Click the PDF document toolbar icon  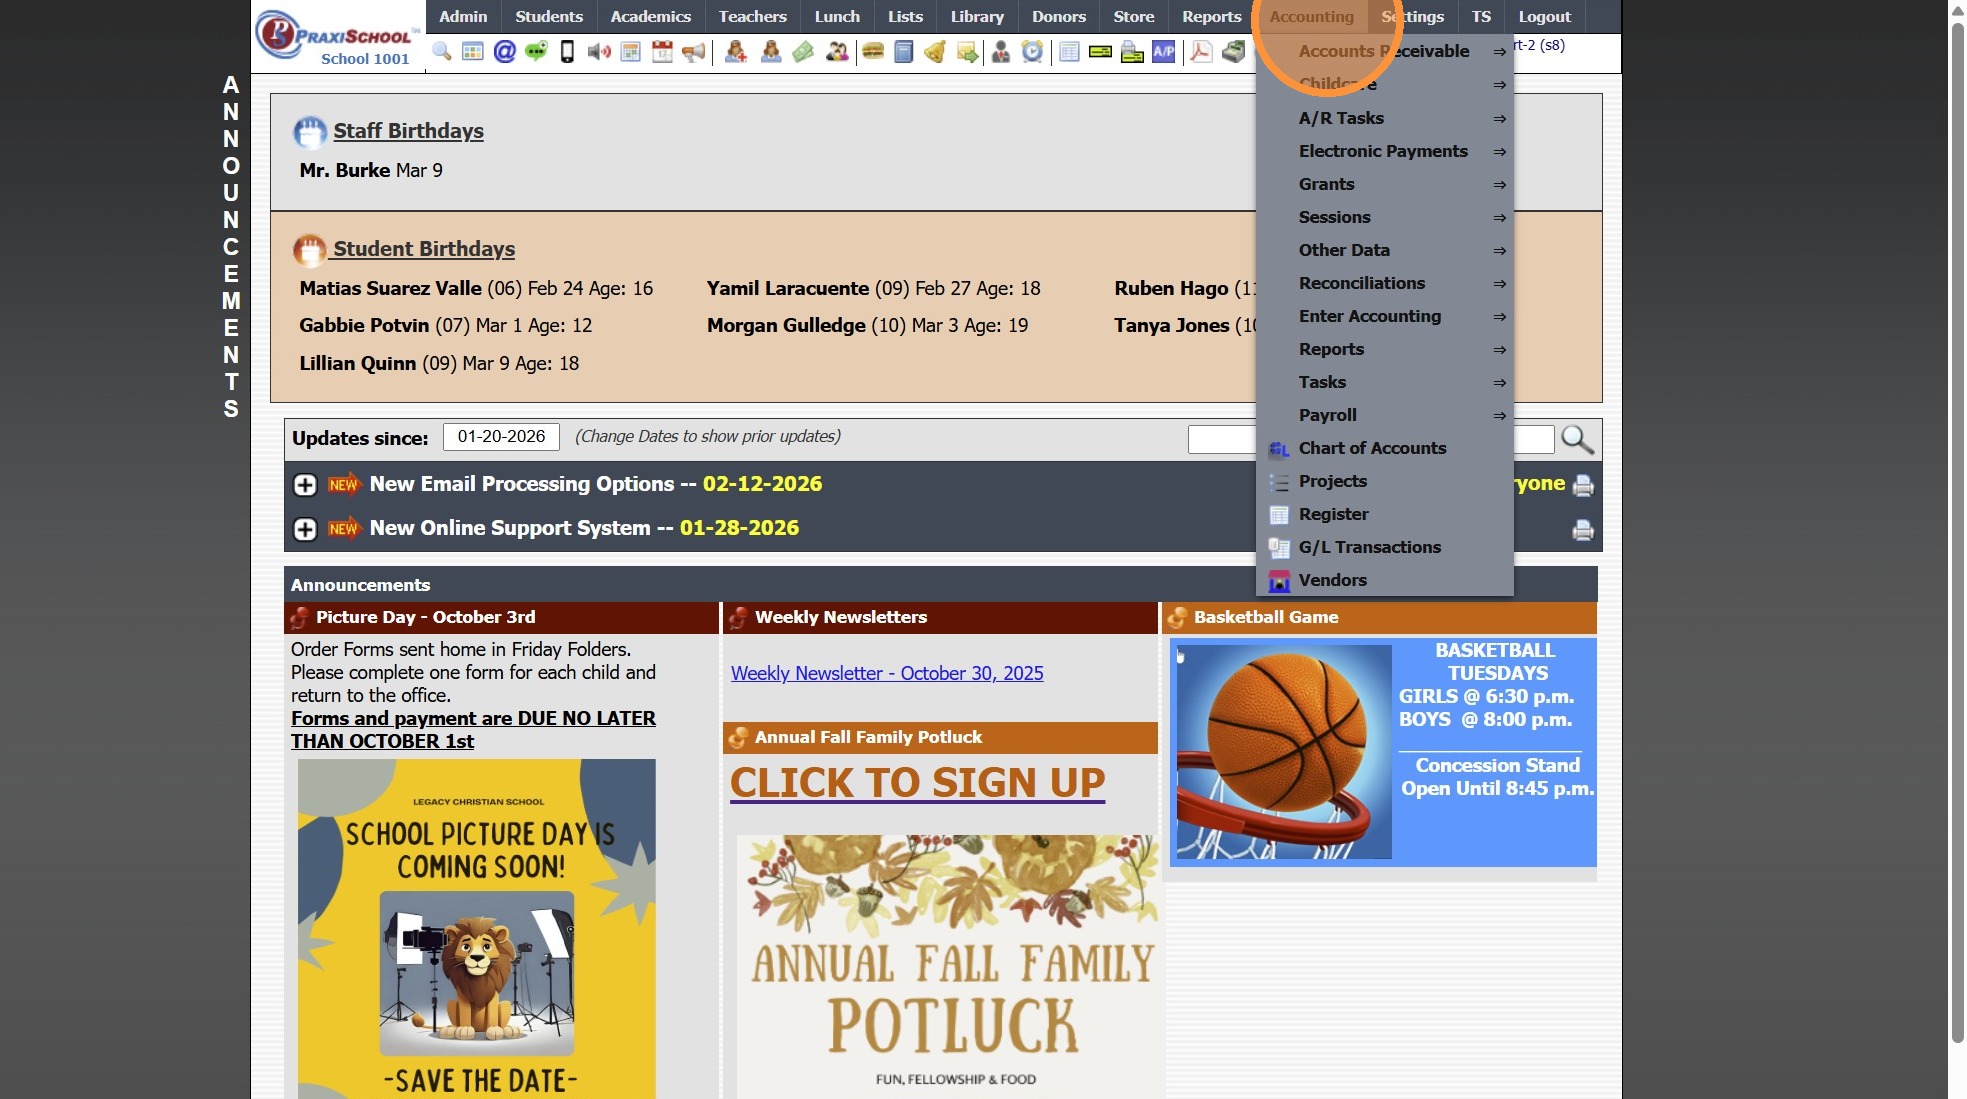1201,52
